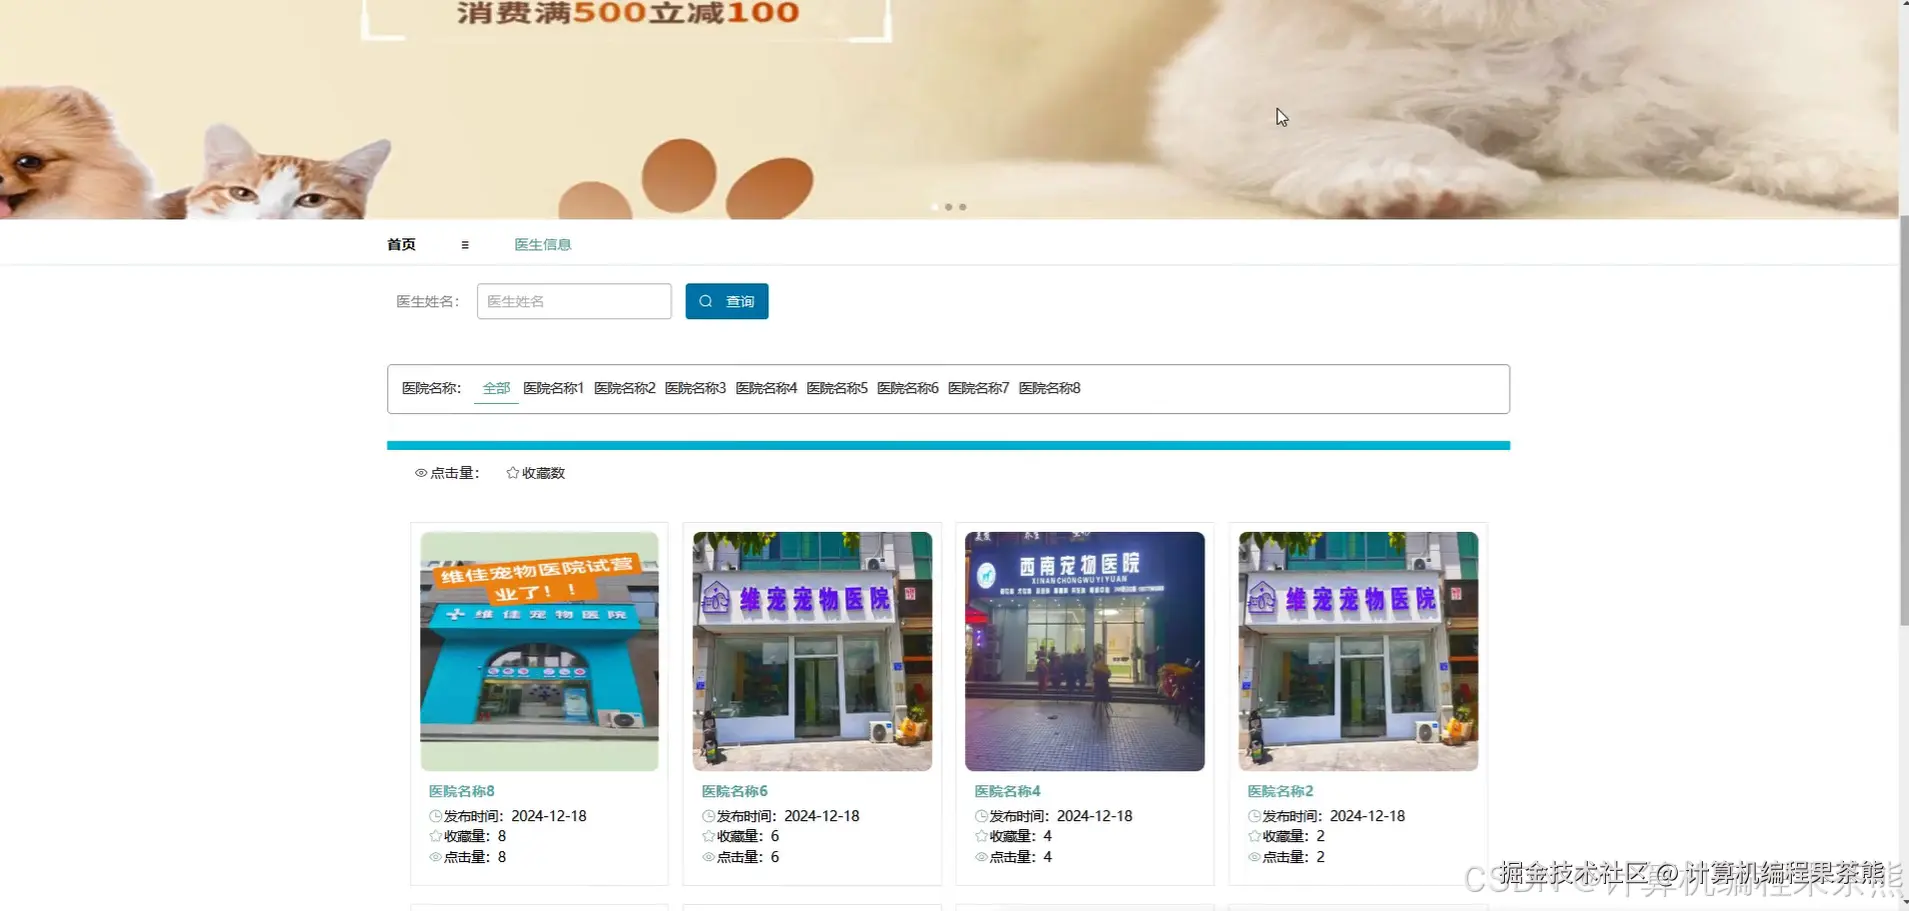1909x911 pixels.
Task: Click the star icon beside 收藏数 sort label
Action: [x=511, y=472]
